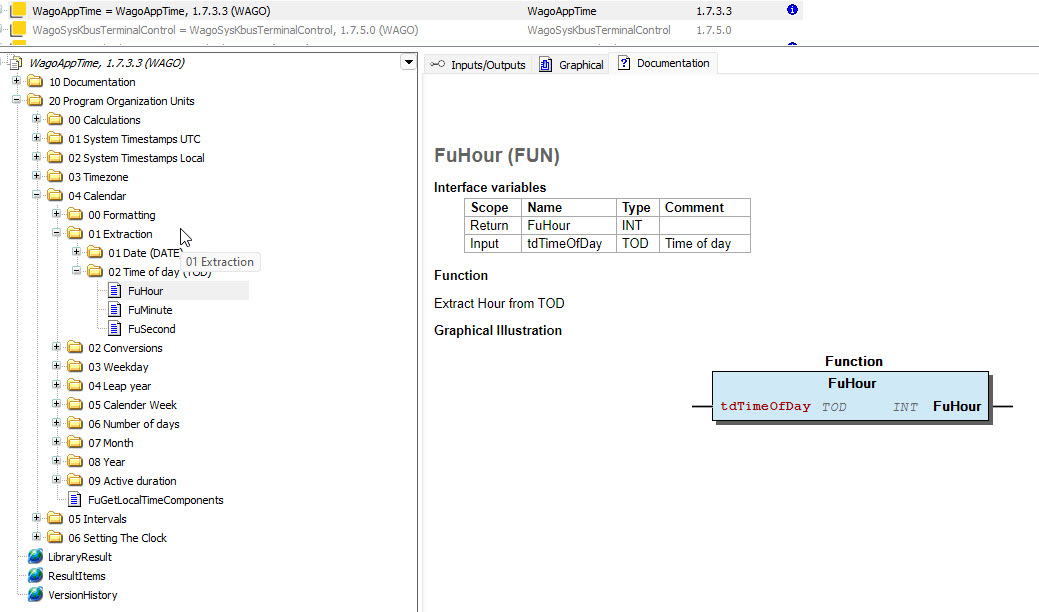Click the FuMinute document icon
Screen dimensions: 1039x612
click(114, 310)
